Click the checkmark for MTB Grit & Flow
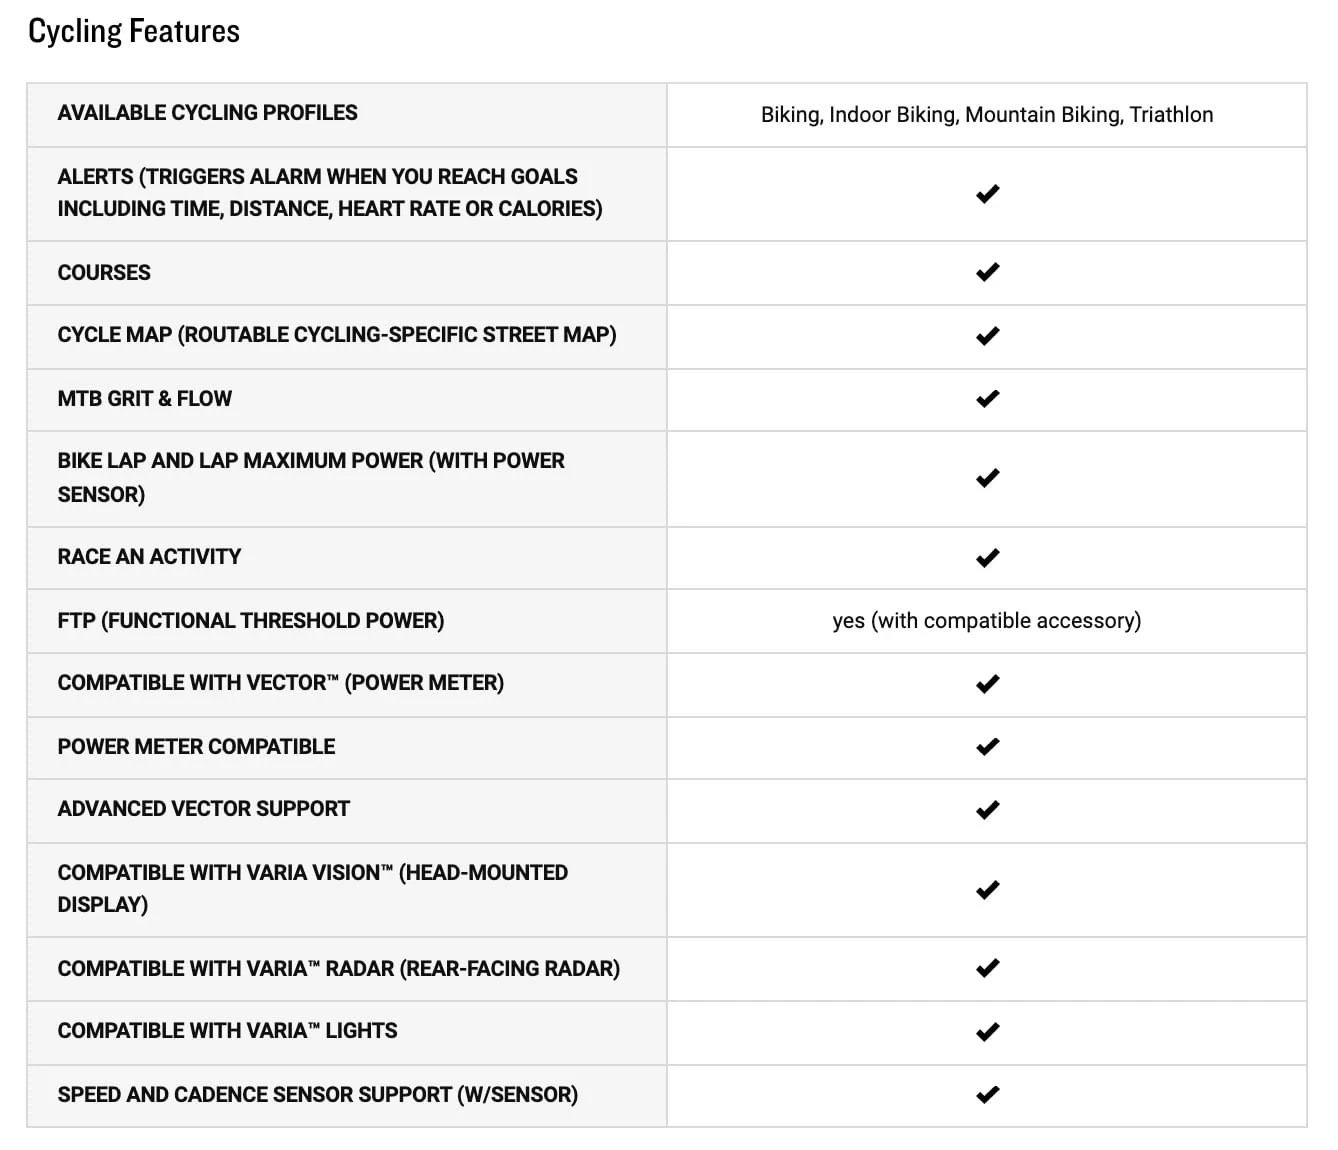 [x=987, y=399]
